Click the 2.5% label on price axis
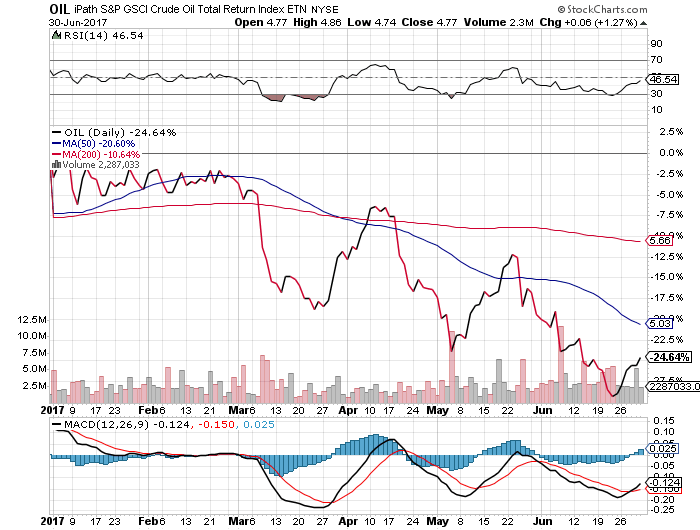The height and width of the screenshot is (530, 700). tap(671, 132)
